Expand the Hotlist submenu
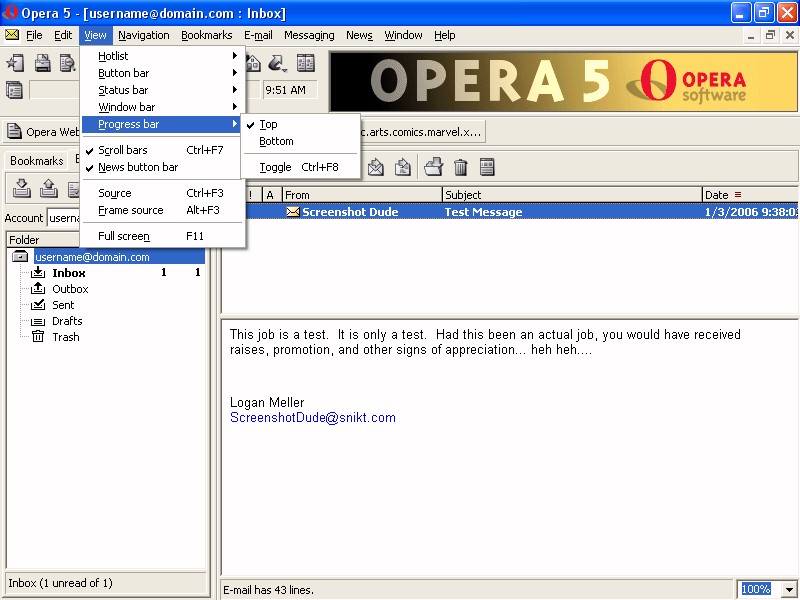The height and width of the screenshot is (600, 800). pyautogui.click(x=161, y=56)
